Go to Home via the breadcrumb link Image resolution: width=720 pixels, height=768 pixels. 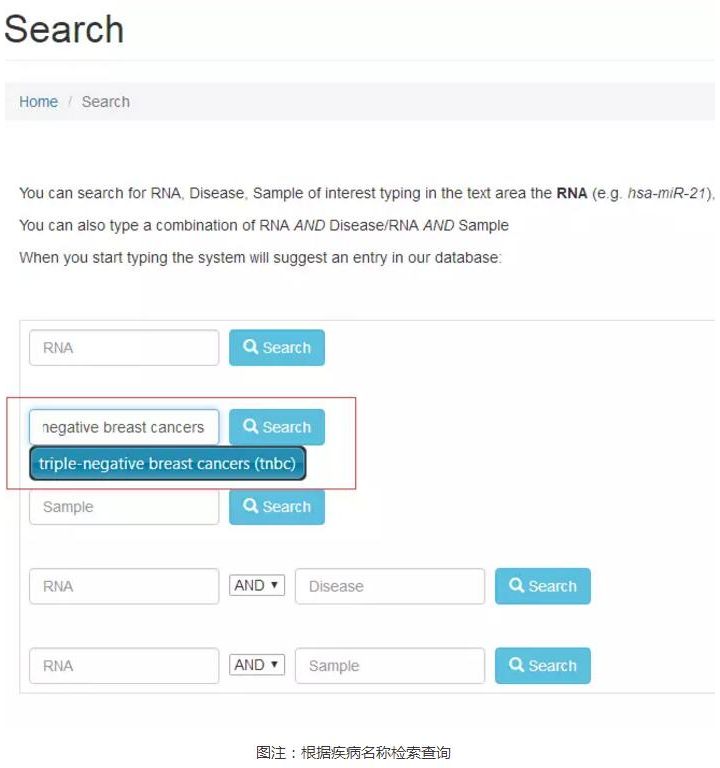tap(38, 102)
